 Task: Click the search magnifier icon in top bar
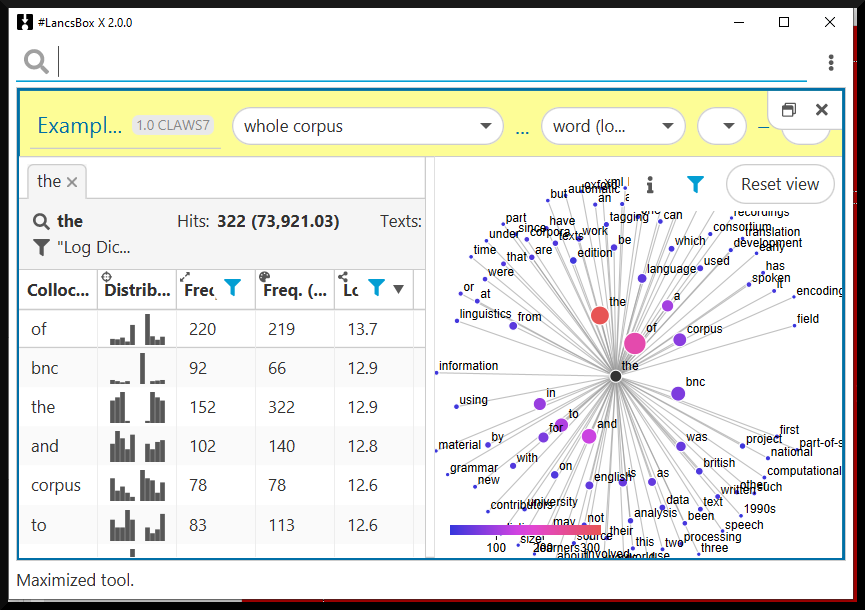tap(36, 62)
